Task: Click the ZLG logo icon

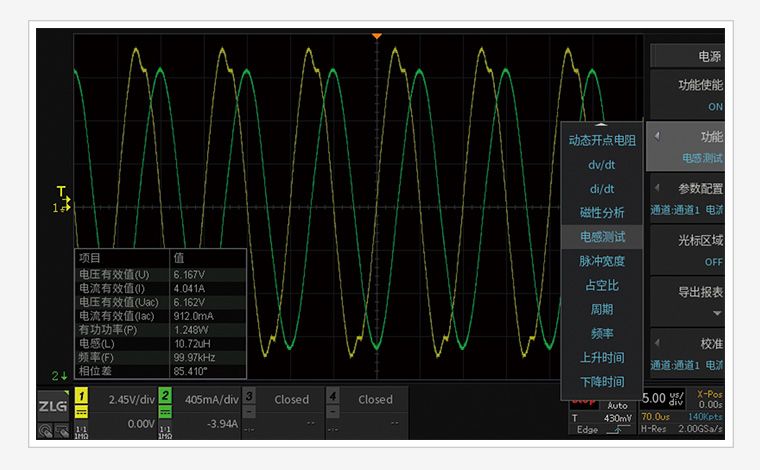Action: (52, 407)
